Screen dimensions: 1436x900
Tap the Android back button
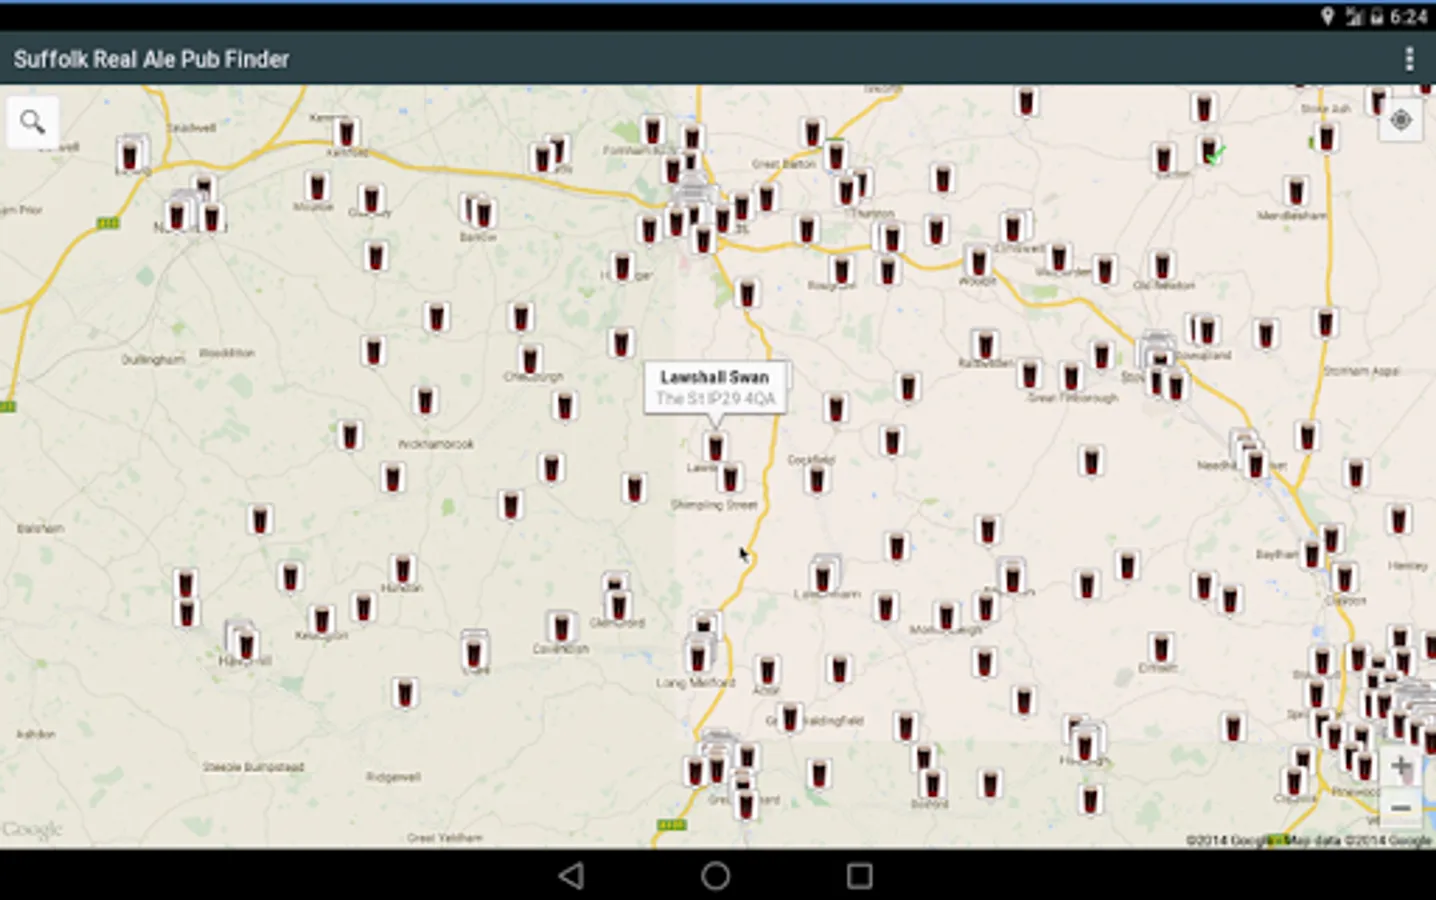pos(572,876)
